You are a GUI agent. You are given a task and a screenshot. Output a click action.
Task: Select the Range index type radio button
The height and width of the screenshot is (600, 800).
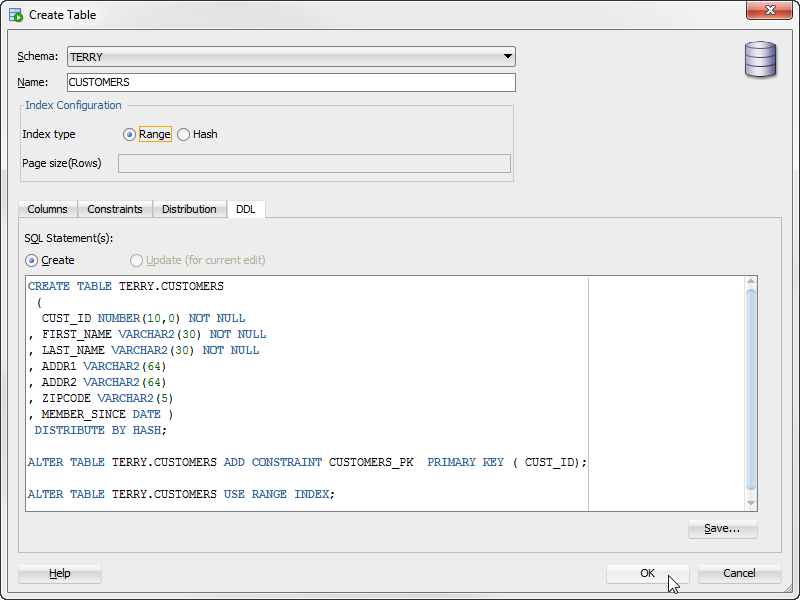pyautogui.click(x=129, y=135)
